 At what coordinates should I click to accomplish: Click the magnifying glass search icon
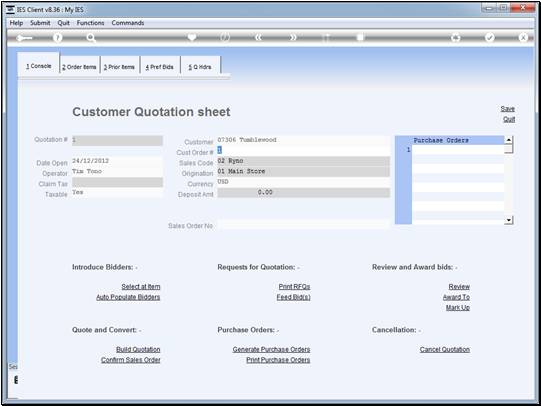click(91, 38)
